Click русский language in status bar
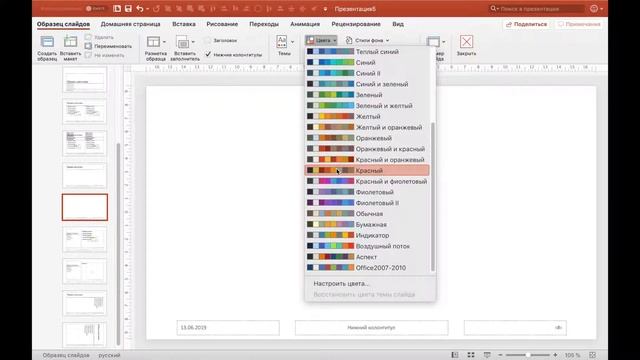The height and width of the screenshot is (360, 640). pyautogui.click(x=109, y=355)
